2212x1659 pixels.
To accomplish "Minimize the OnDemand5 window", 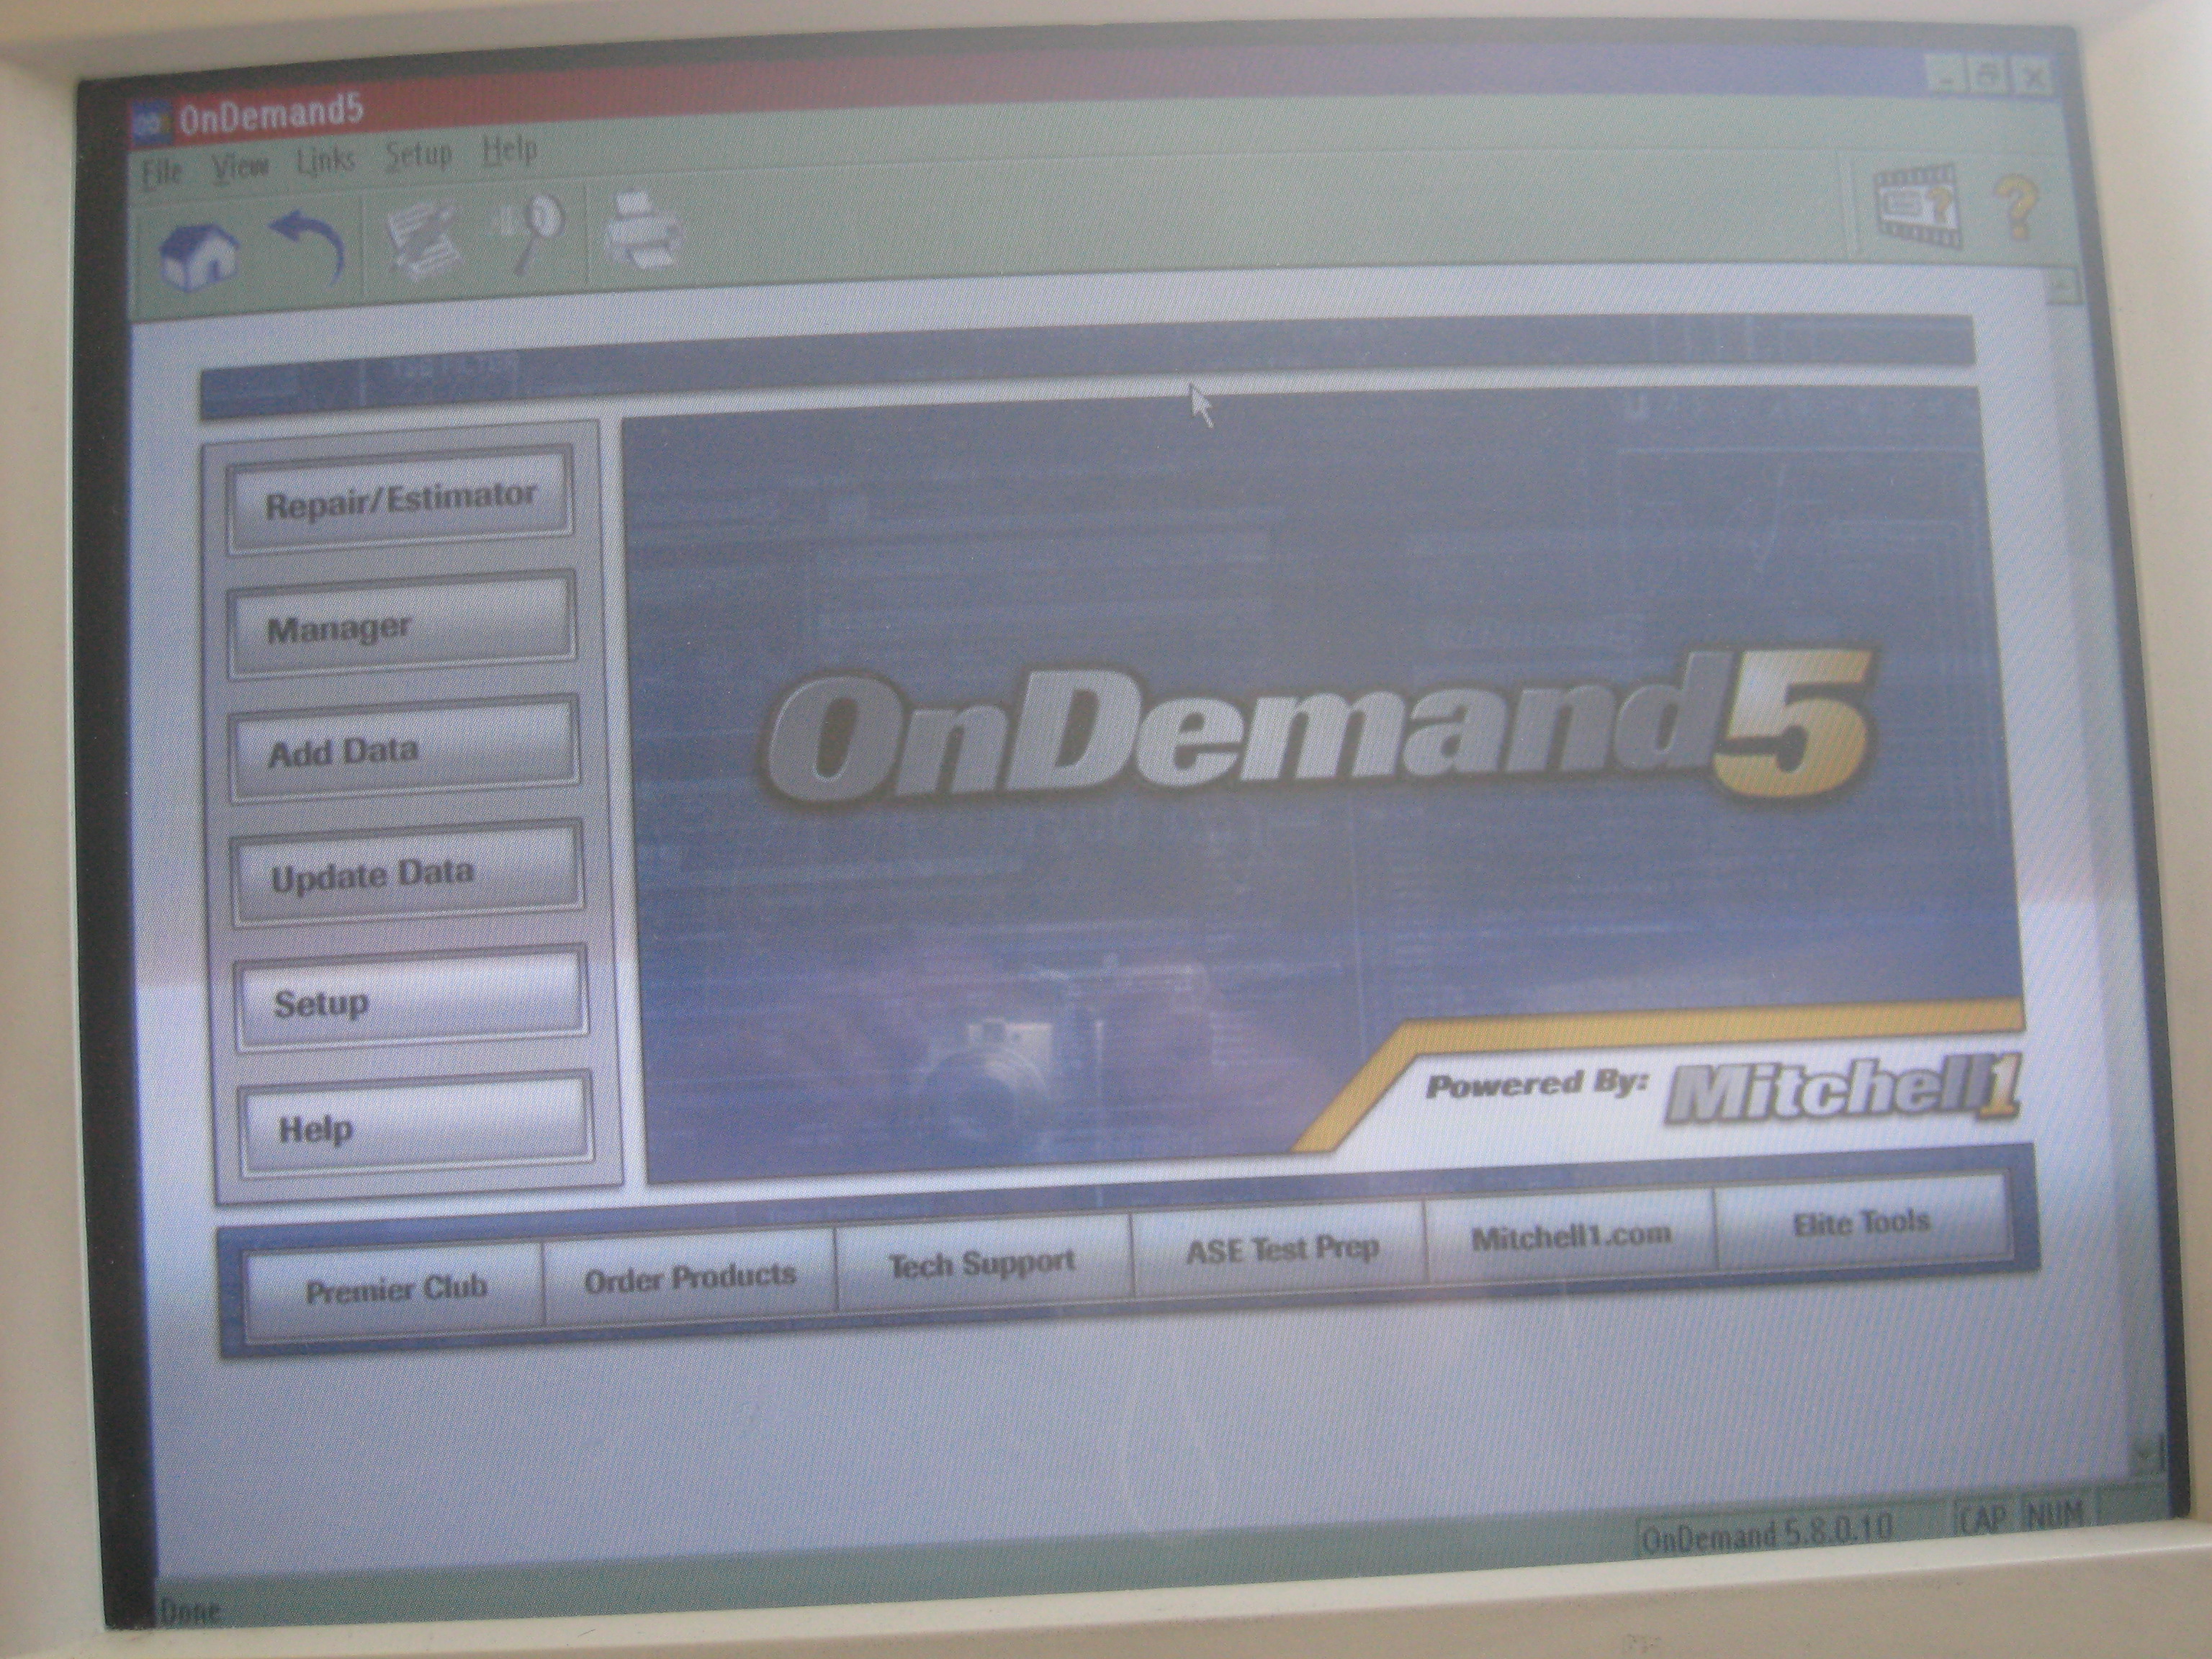I will tap(1946, 76).
